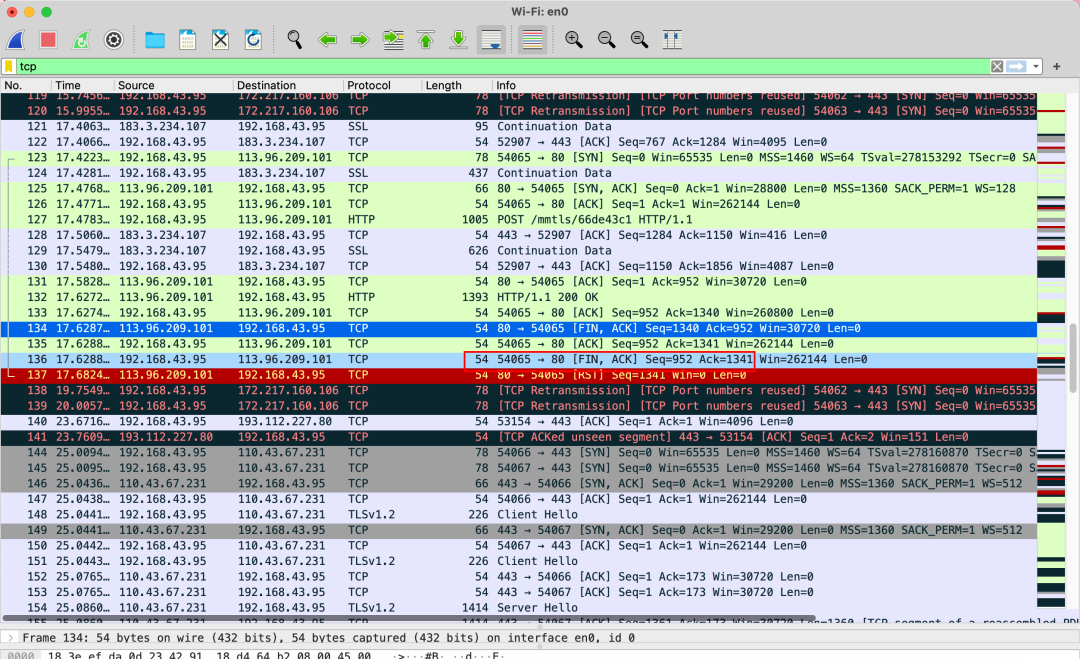Open capture options gear
Screen dimensions: 1080x659
tap(114, 40)
